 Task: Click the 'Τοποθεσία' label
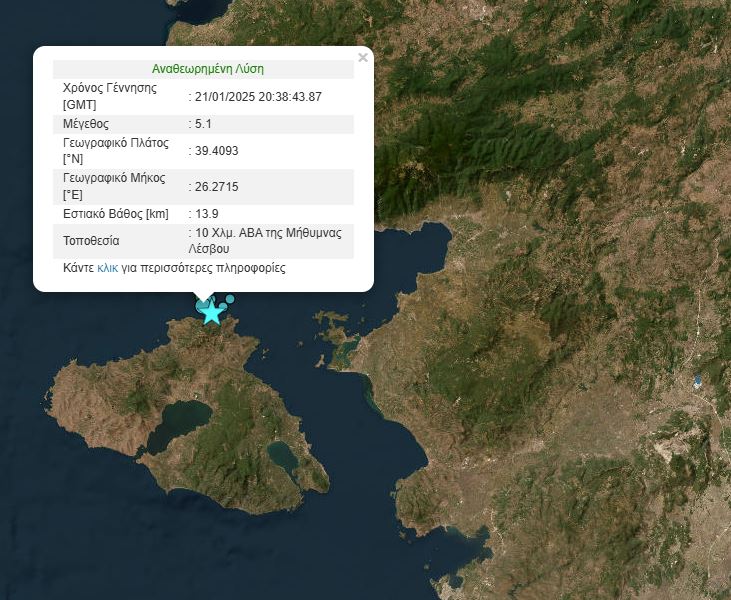click(91, 241)
